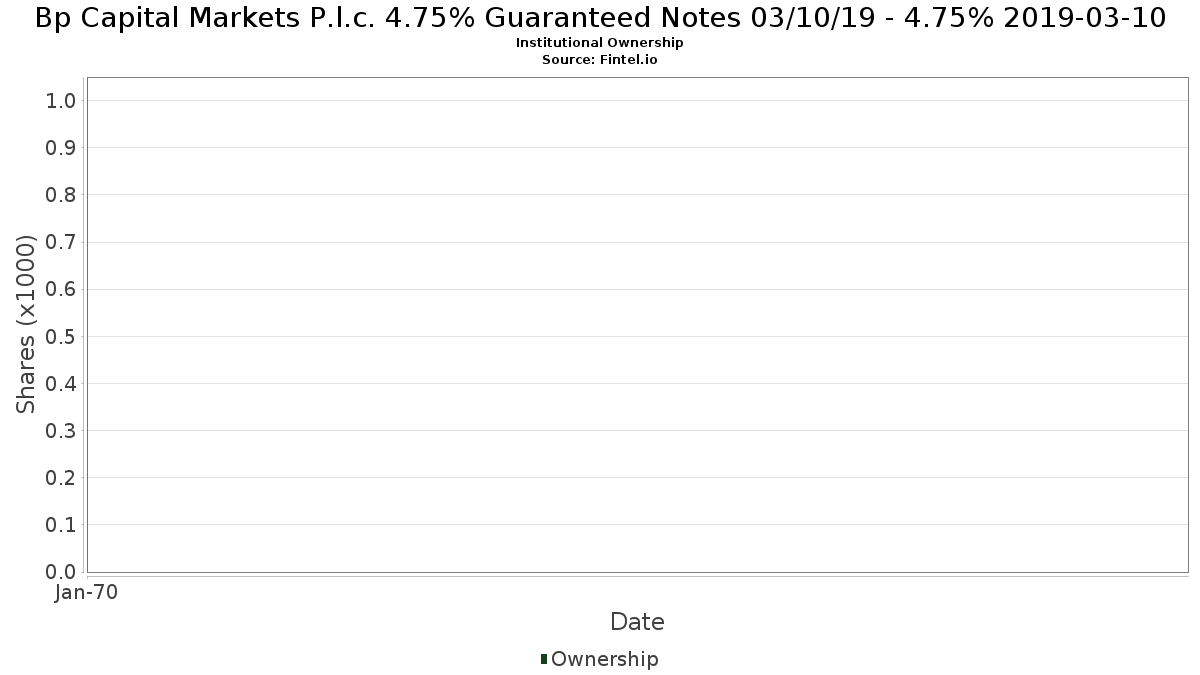The image size is (1200, 675).
Task: Select the 0.4 y-axis tick label
Action: coord(62,383)
